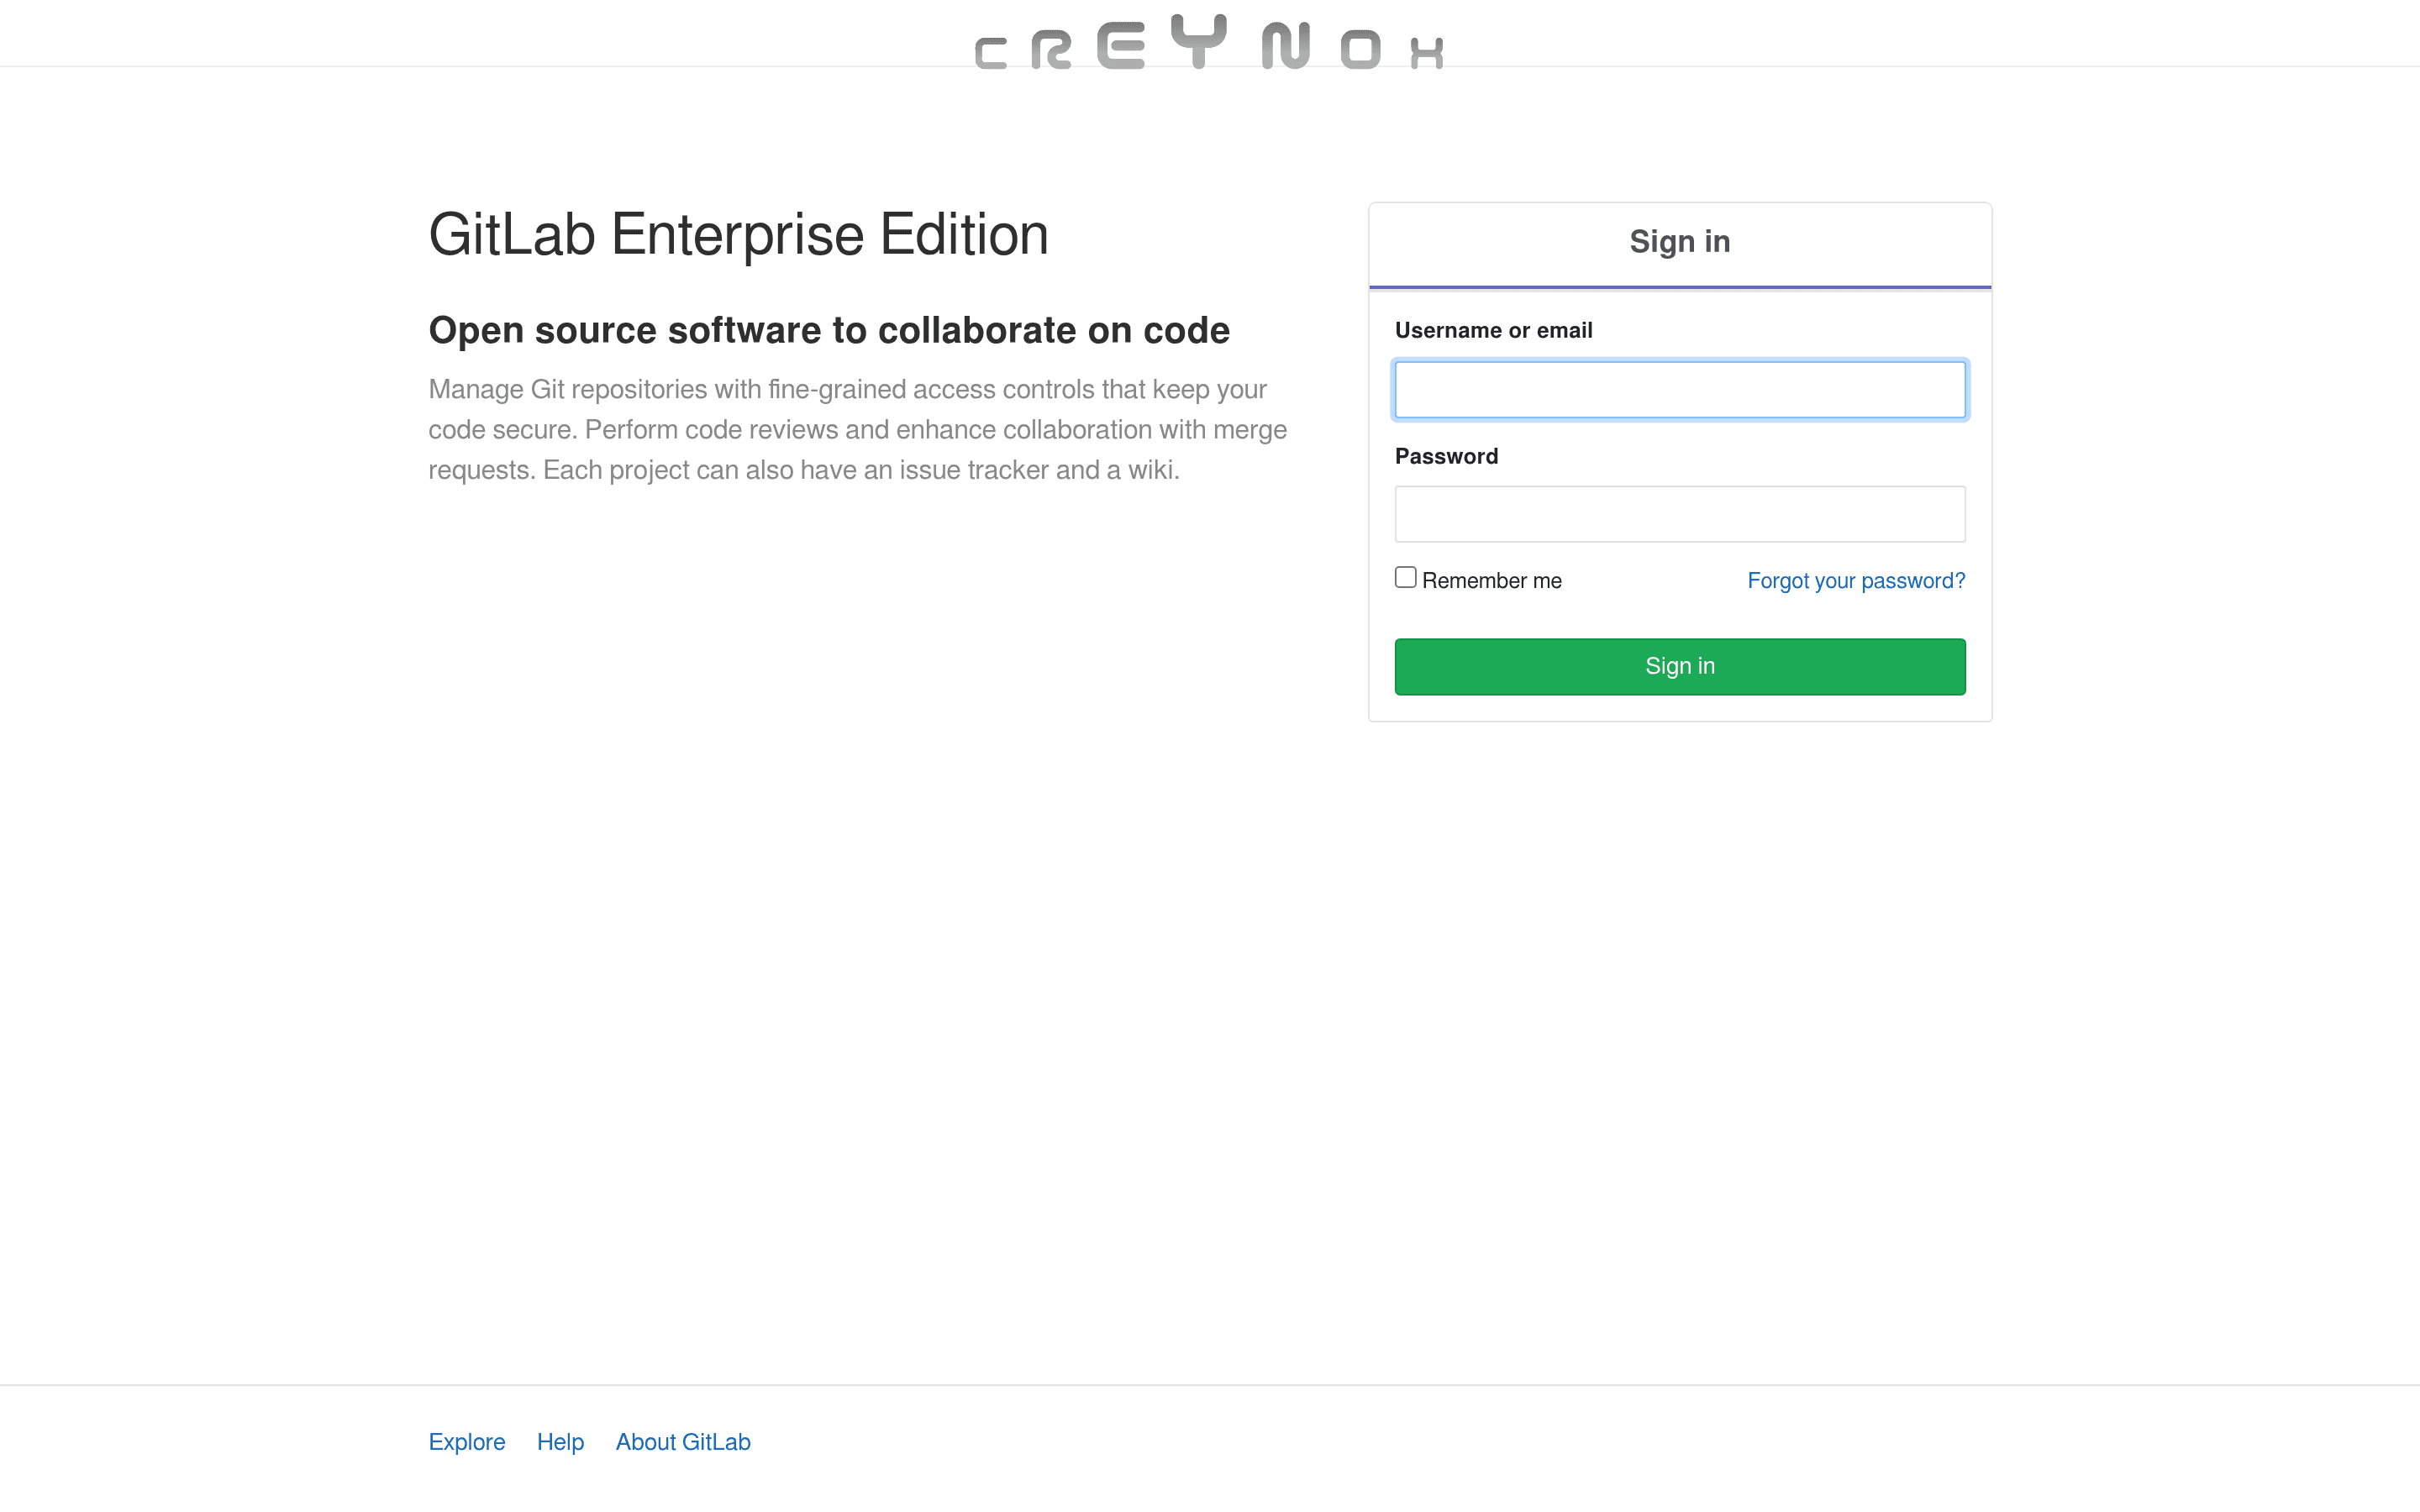Check Remember me before signing in
2420x1512 pixels.
tap(1405, 576)
